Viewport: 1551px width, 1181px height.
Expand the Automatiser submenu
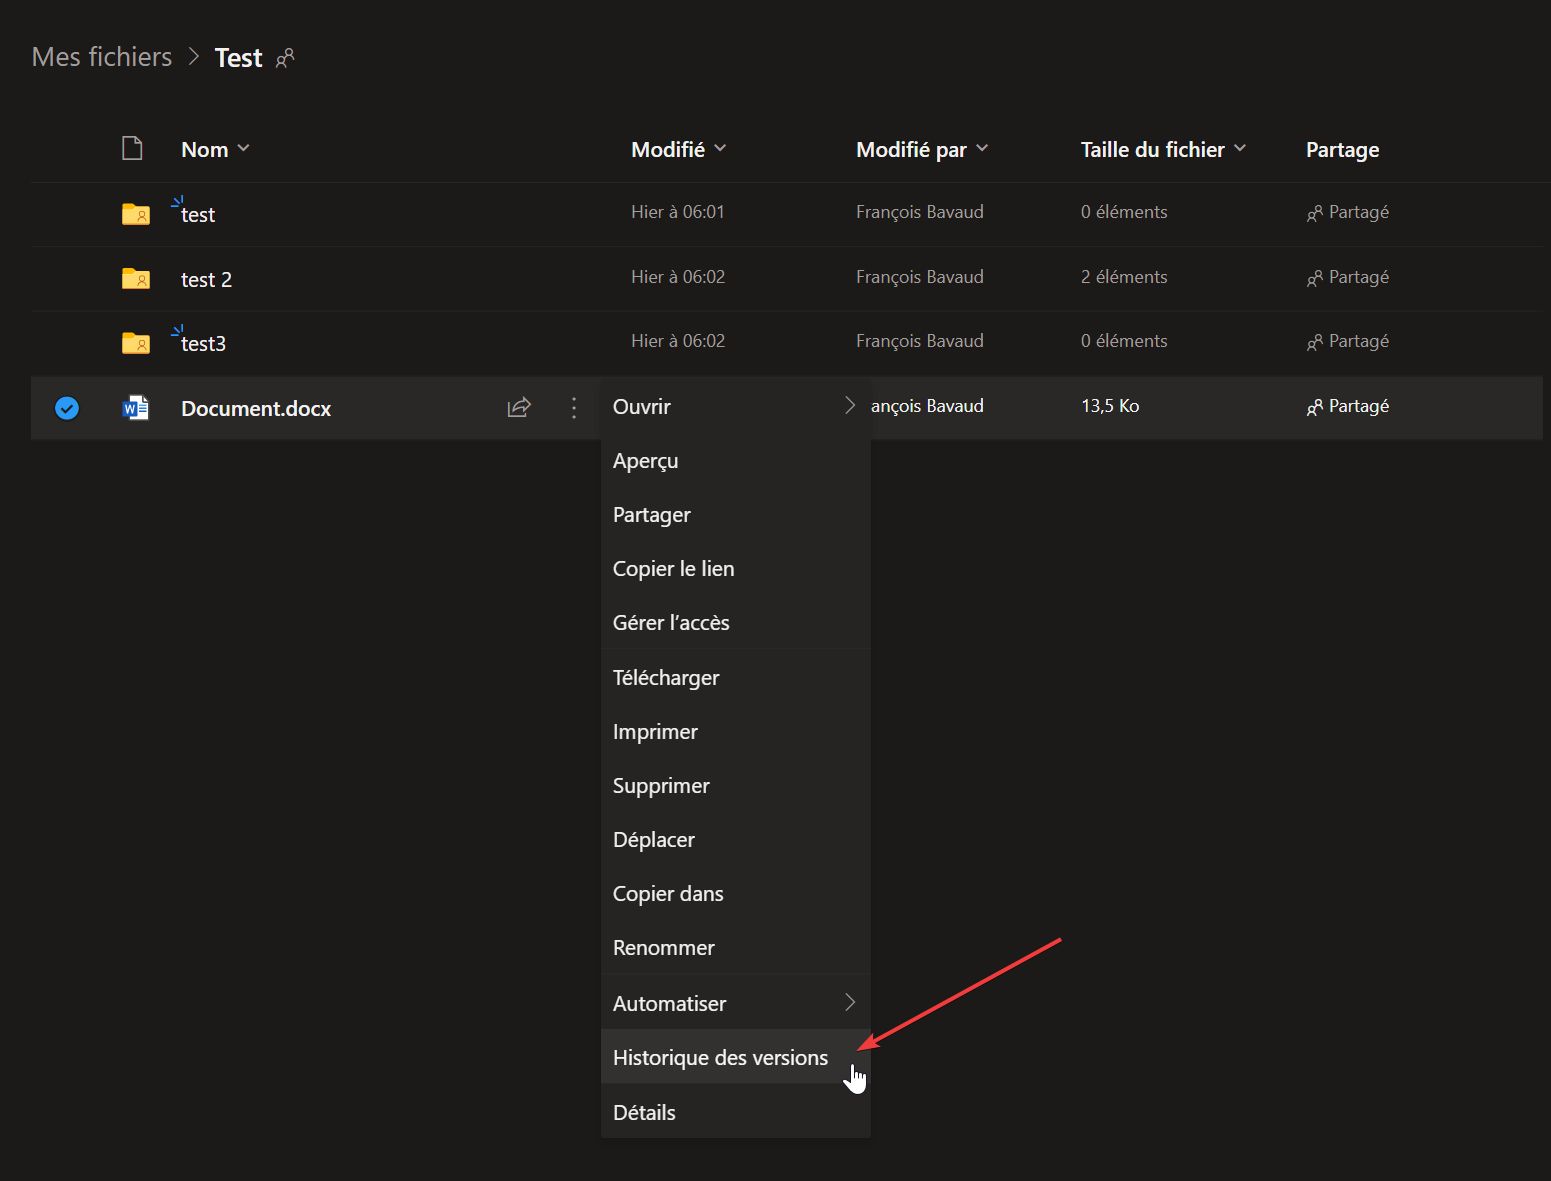tap(735, 1003)
